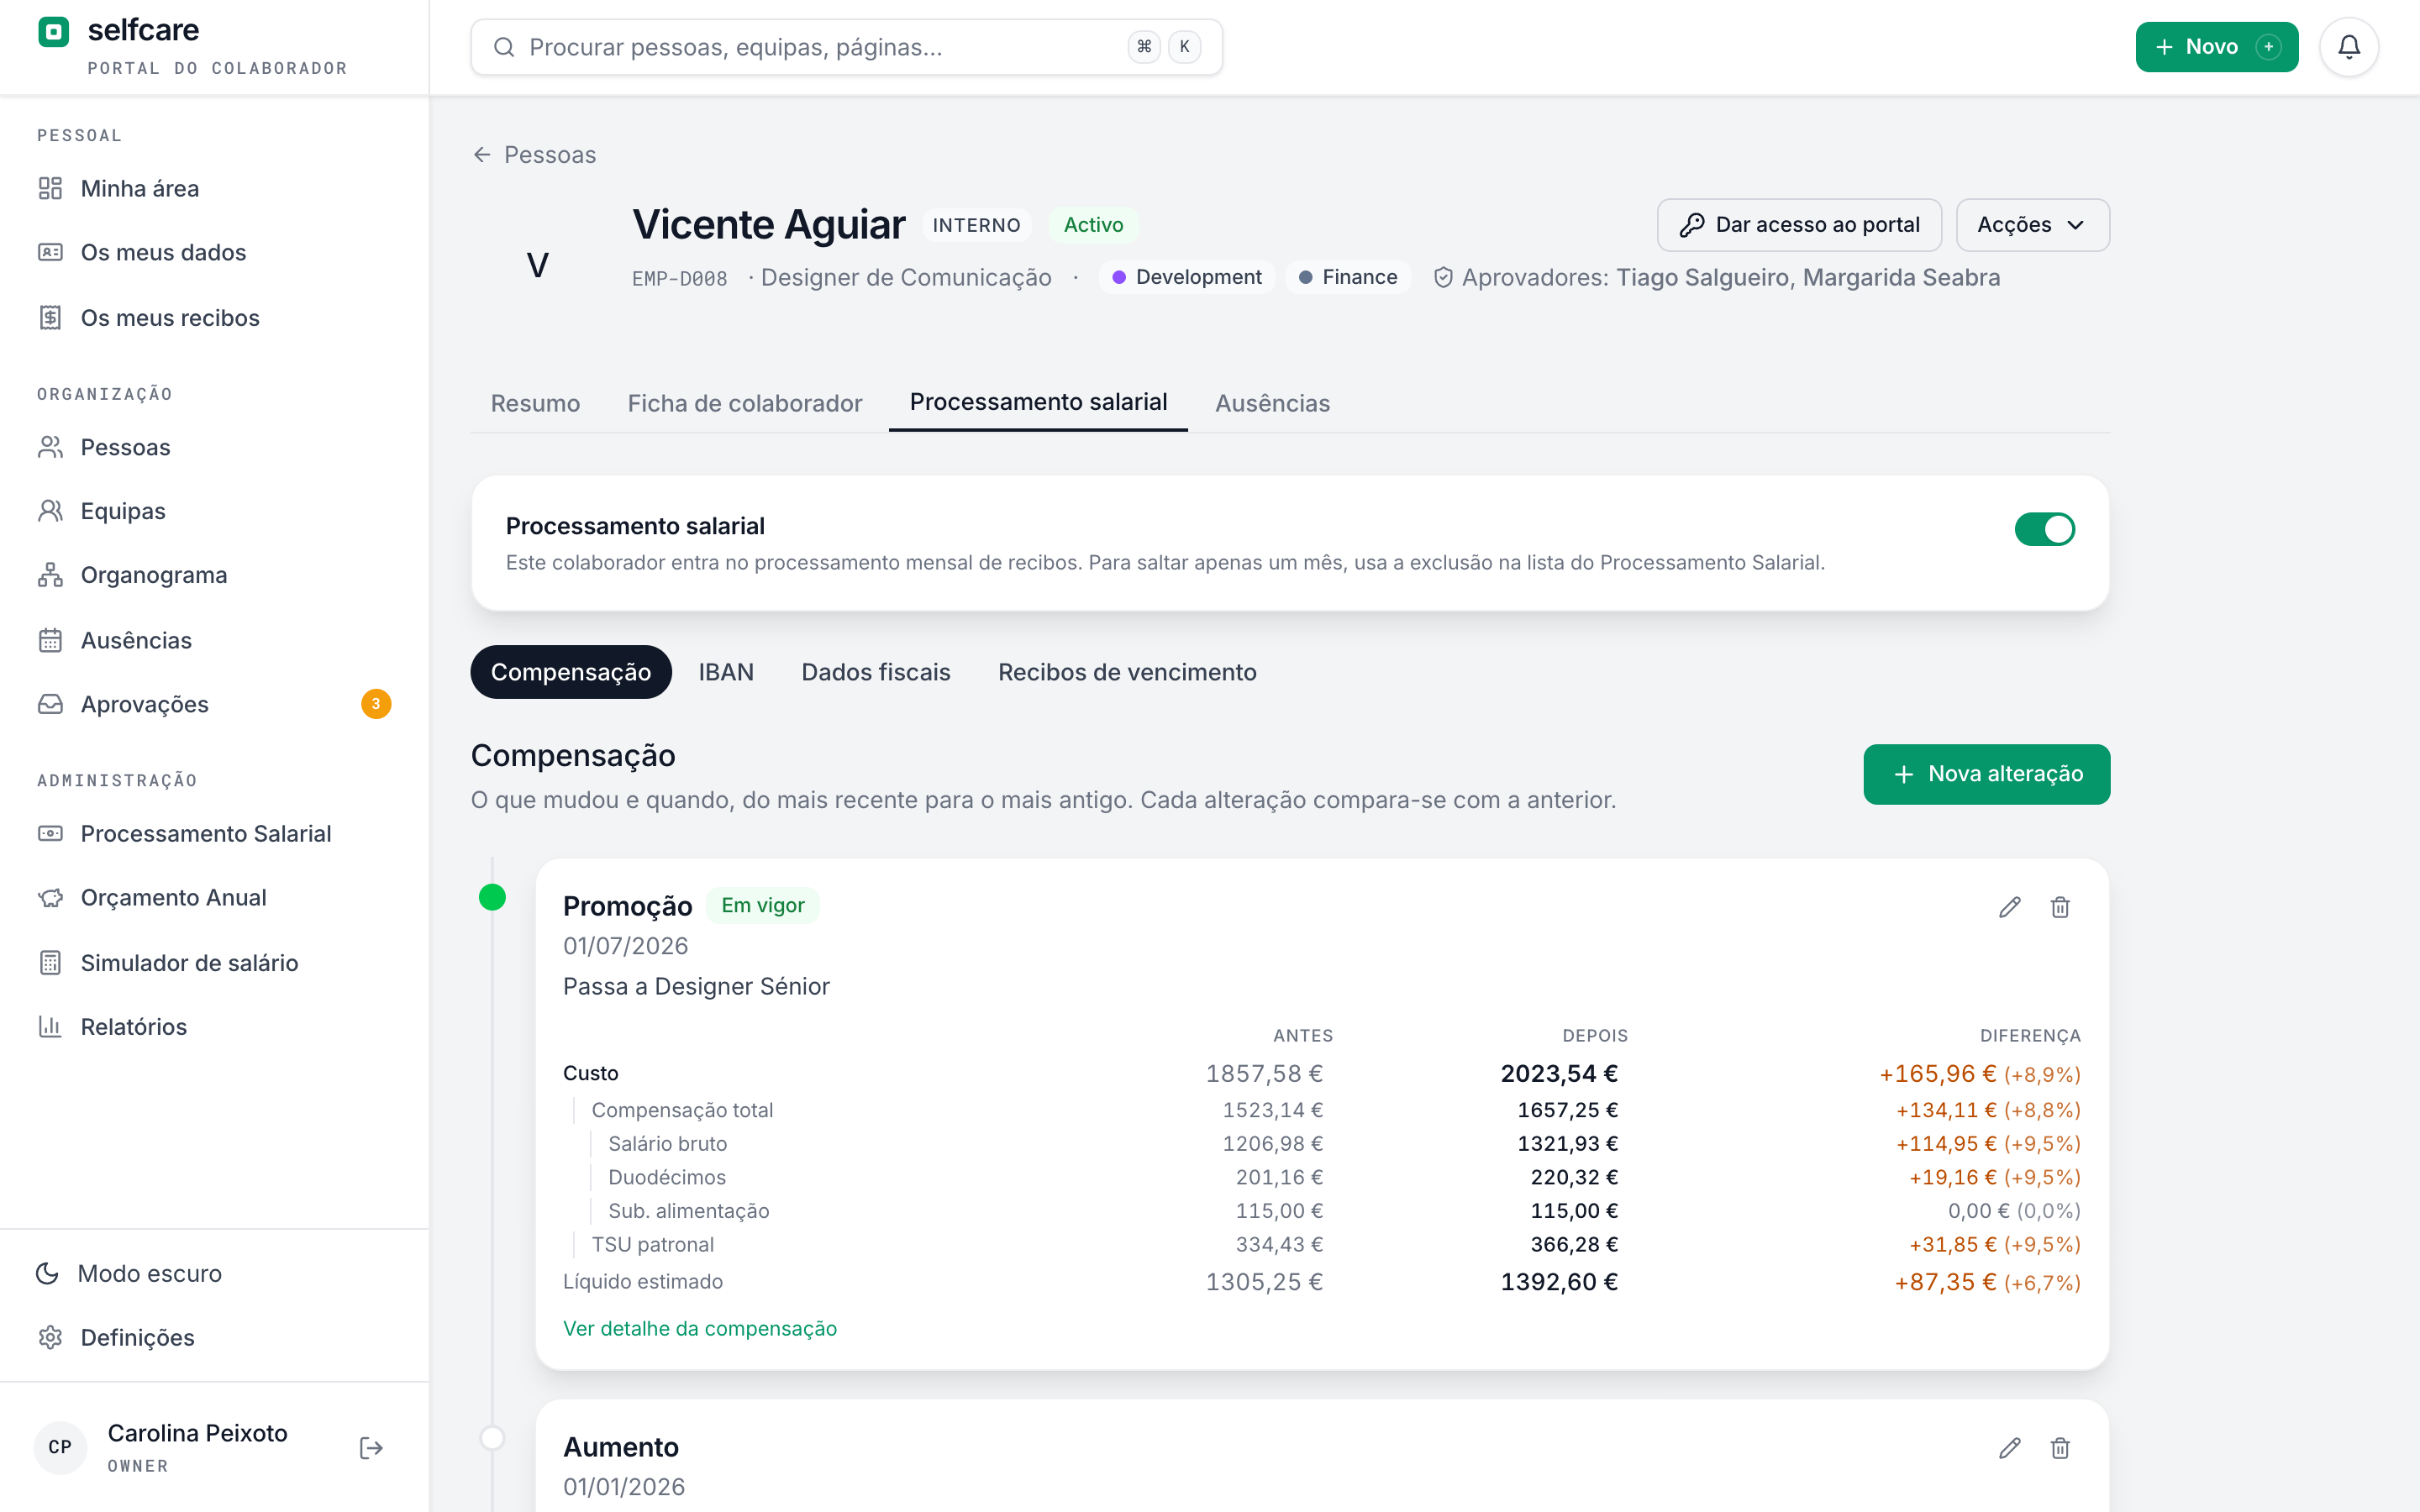Edit the Aumento entry with pencil icon
Screen dimensions: 2420x1512
click(x=2009, y=1447)
